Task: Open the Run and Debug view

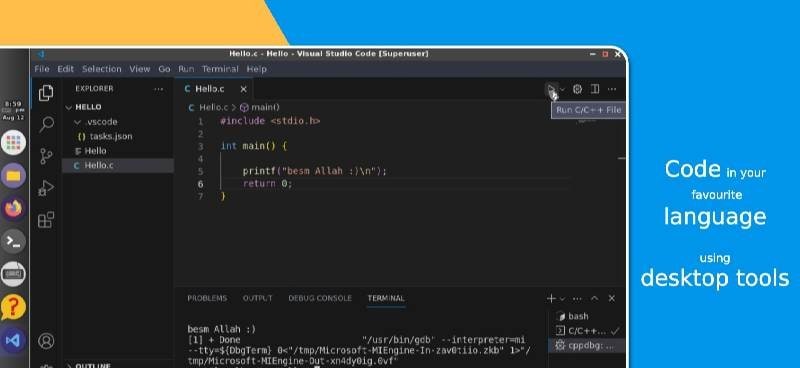Action: (46, 188)
